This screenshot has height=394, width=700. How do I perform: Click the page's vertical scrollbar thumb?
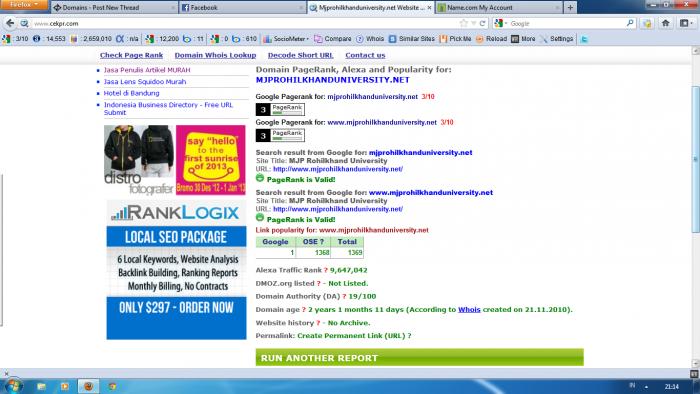(696, 158)
